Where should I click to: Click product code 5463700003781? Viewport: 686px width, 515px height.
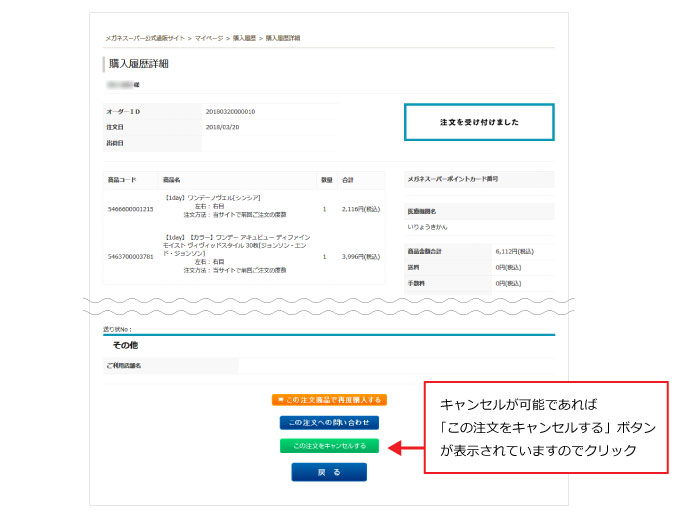pyautogui.click(x=130, y=256)
